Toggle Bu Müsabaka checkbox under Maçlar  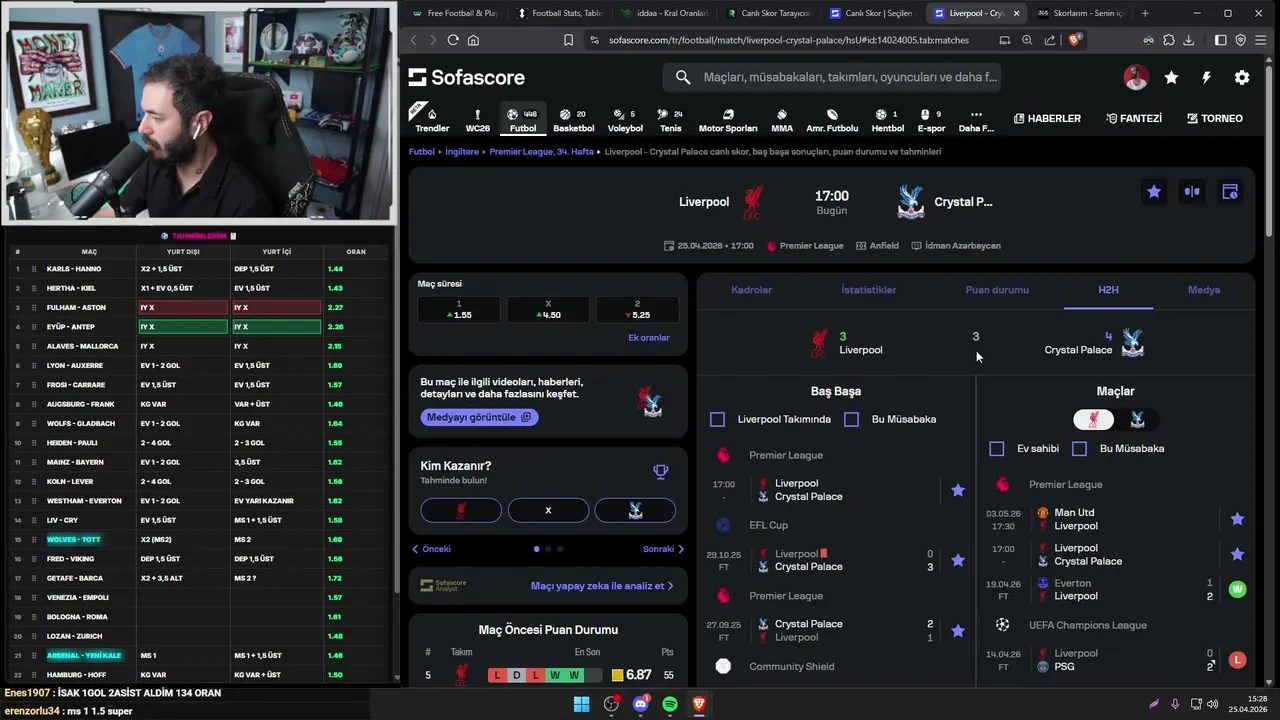1079,449
